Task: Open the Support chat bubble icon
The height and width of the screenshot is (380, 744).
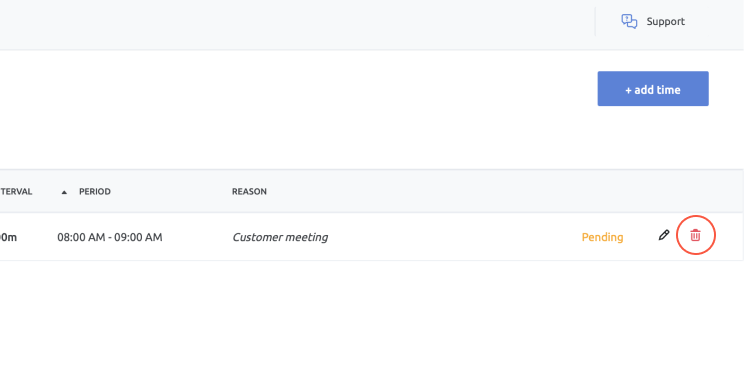Action: point(629,21)
